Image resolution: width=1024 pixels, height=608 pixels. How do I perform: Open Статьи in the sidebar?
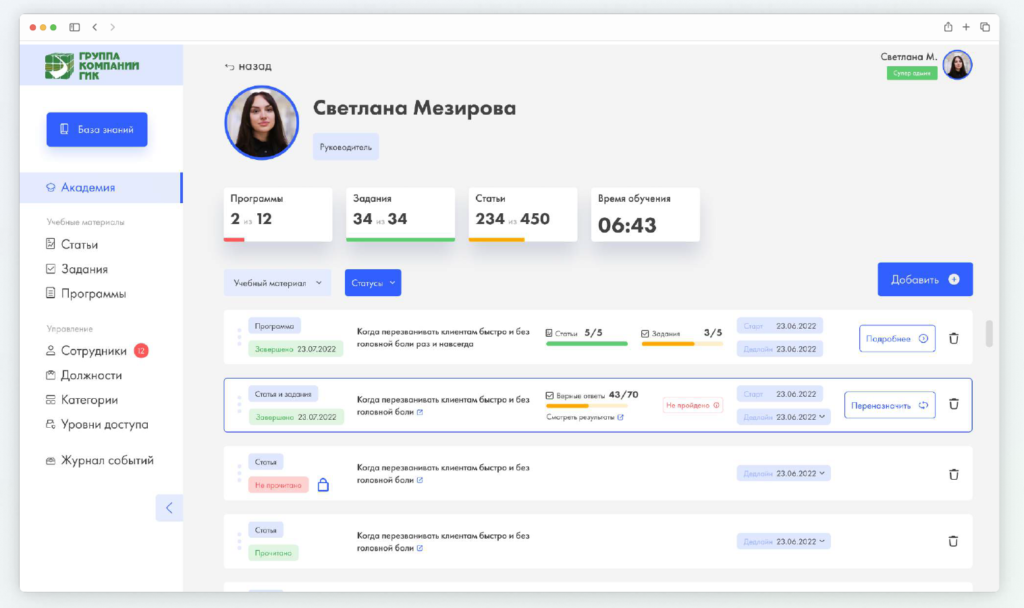click(72, 244)
